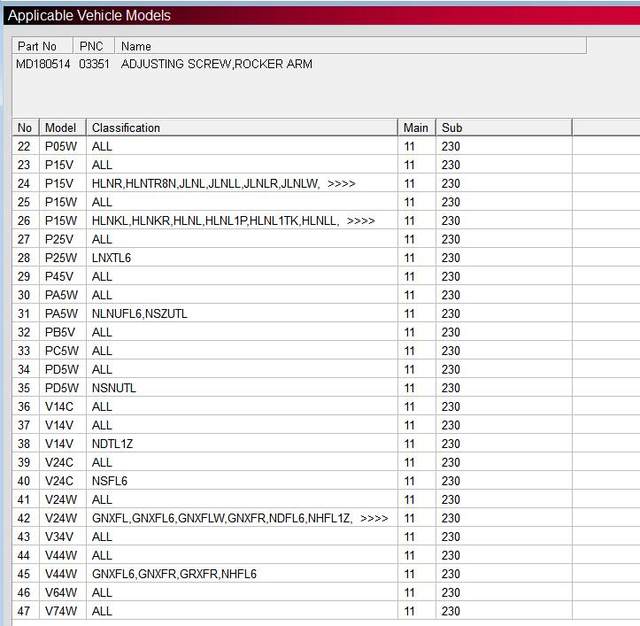Click Main value 11 in row 47

click(409, 611)
